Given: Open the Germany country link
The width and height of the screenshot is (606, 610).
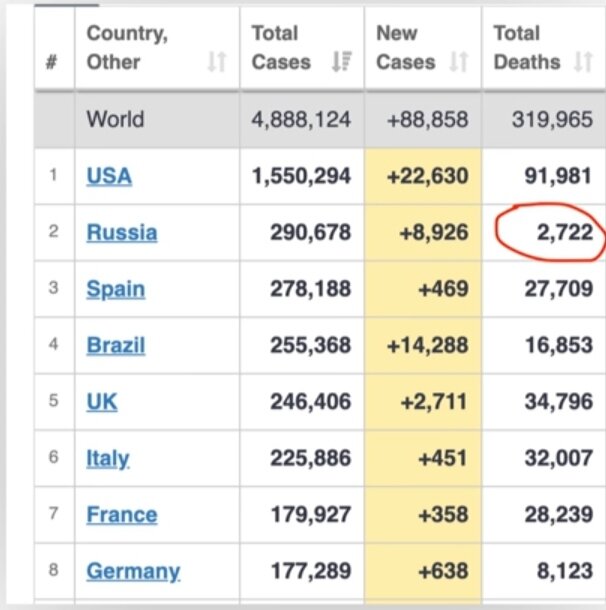Looking at the screenshot, I should tap(133, 572).
